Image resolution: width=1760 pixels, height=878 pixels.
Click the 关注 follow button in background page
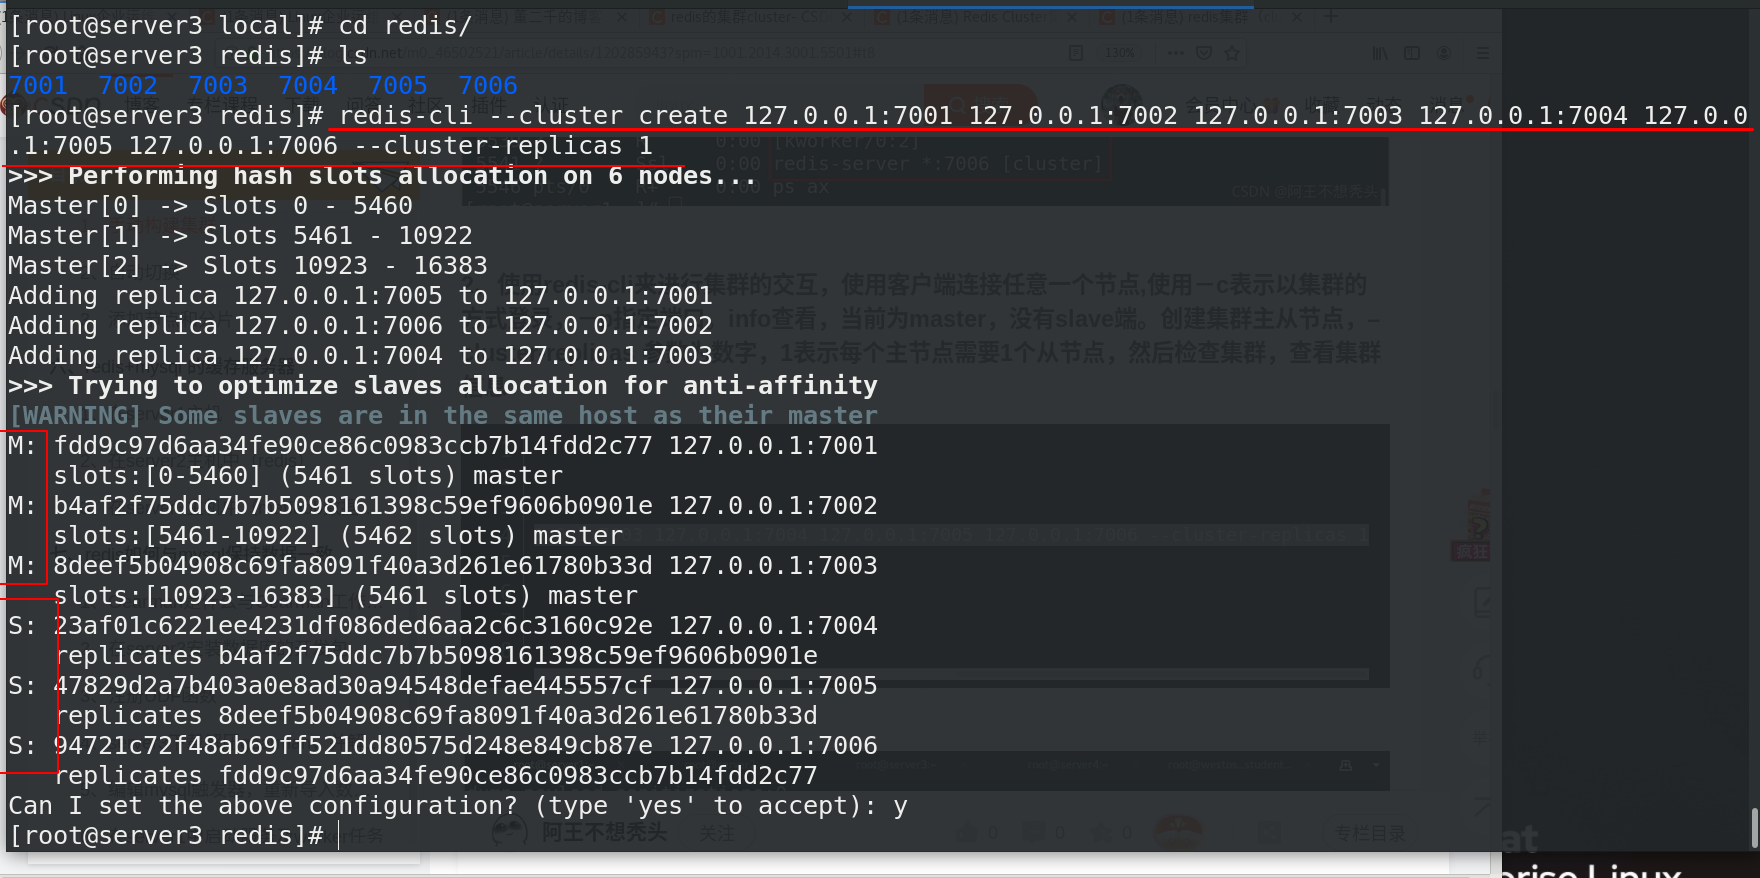(x=716, y=833)
